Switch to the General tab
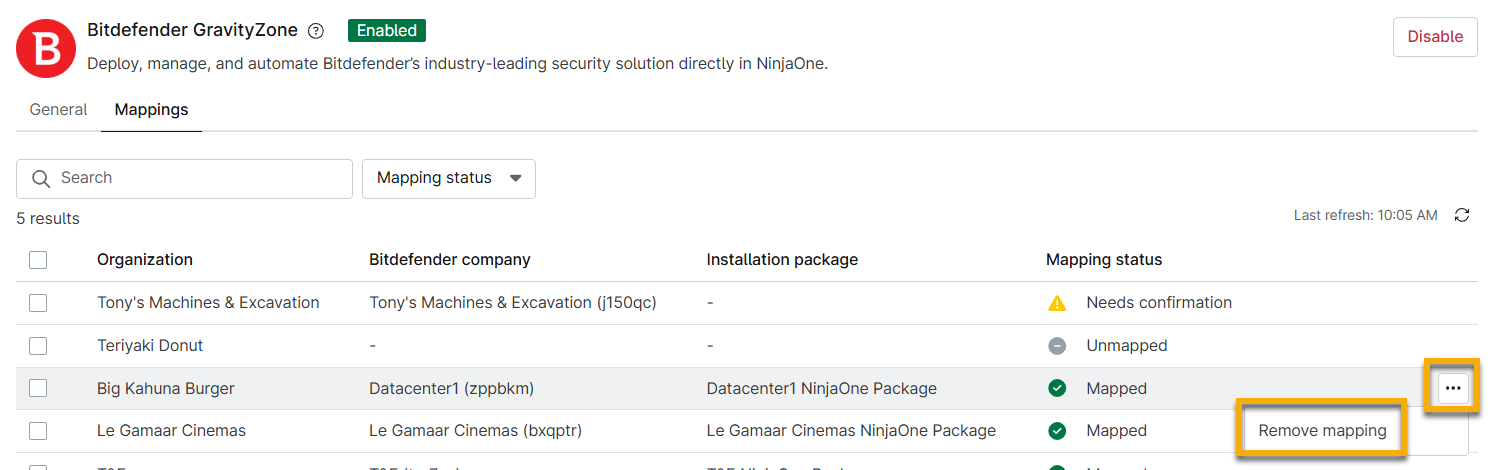Image resolution: width=1490 pixels, height=470 pixels. (58, 110)
